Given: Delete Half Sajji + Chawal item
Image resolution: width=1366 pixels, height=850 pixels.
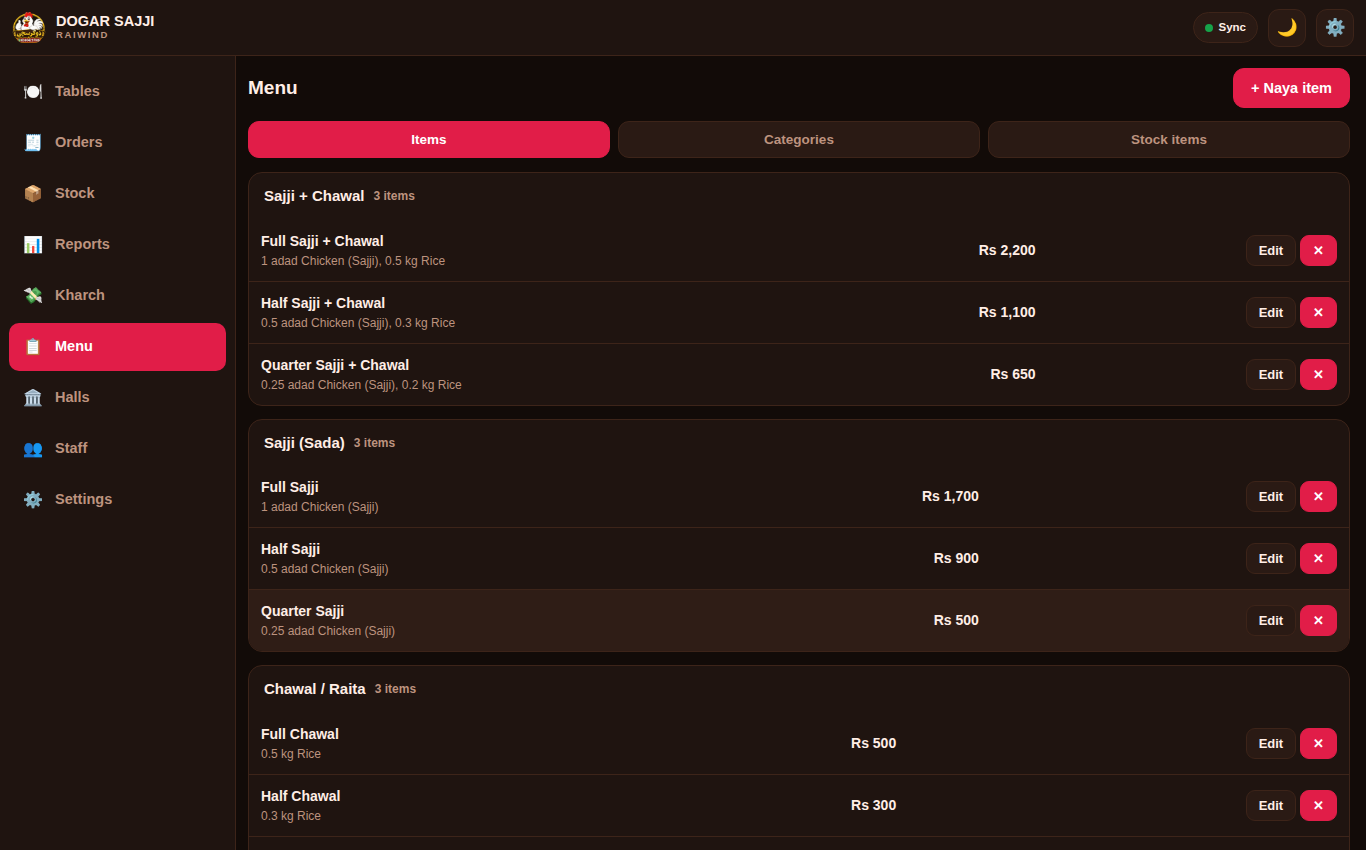Looking at the screenshot, I should 1318,313.
